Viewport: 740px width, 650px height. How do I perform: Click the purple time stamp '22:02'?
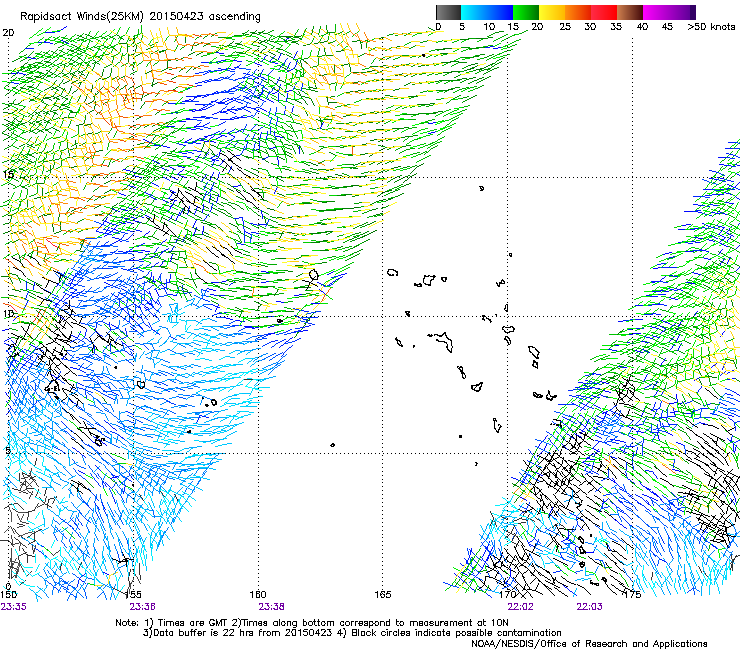coord(521,607)
